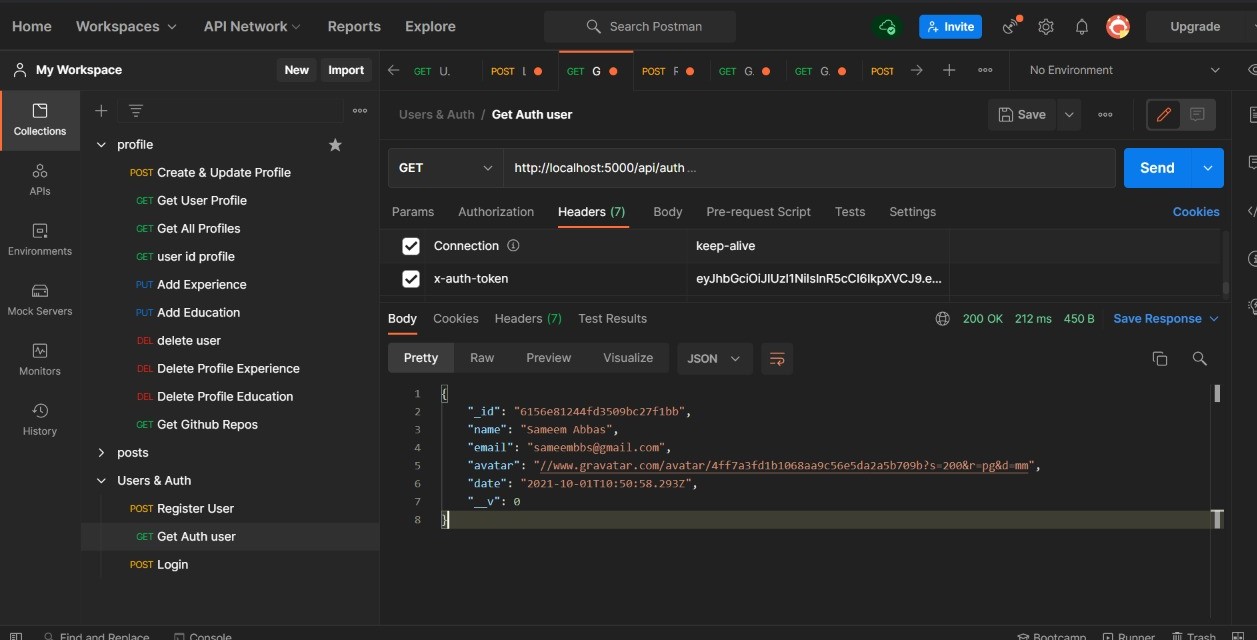Viewport: 1257px width, 640px height.
Task: Open request three-dot options next to Save
Action: tap(1105, 115)
